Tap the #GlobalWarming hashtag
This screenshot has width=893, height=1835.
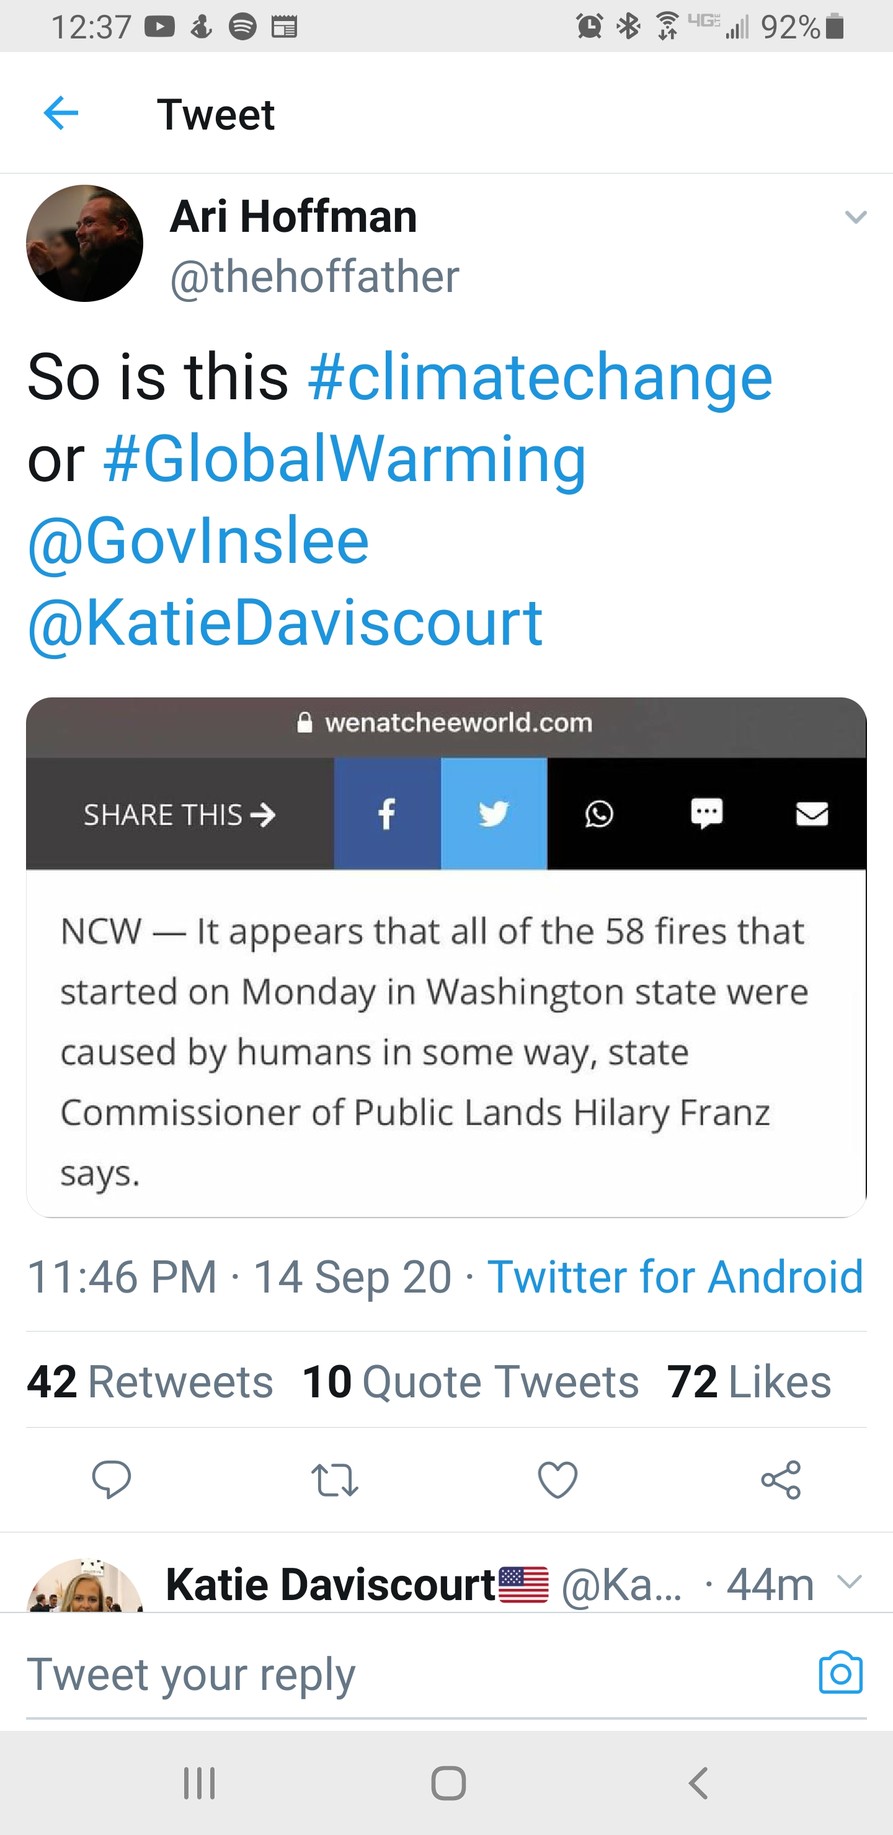pyautogui.click(x=344, y=459)
